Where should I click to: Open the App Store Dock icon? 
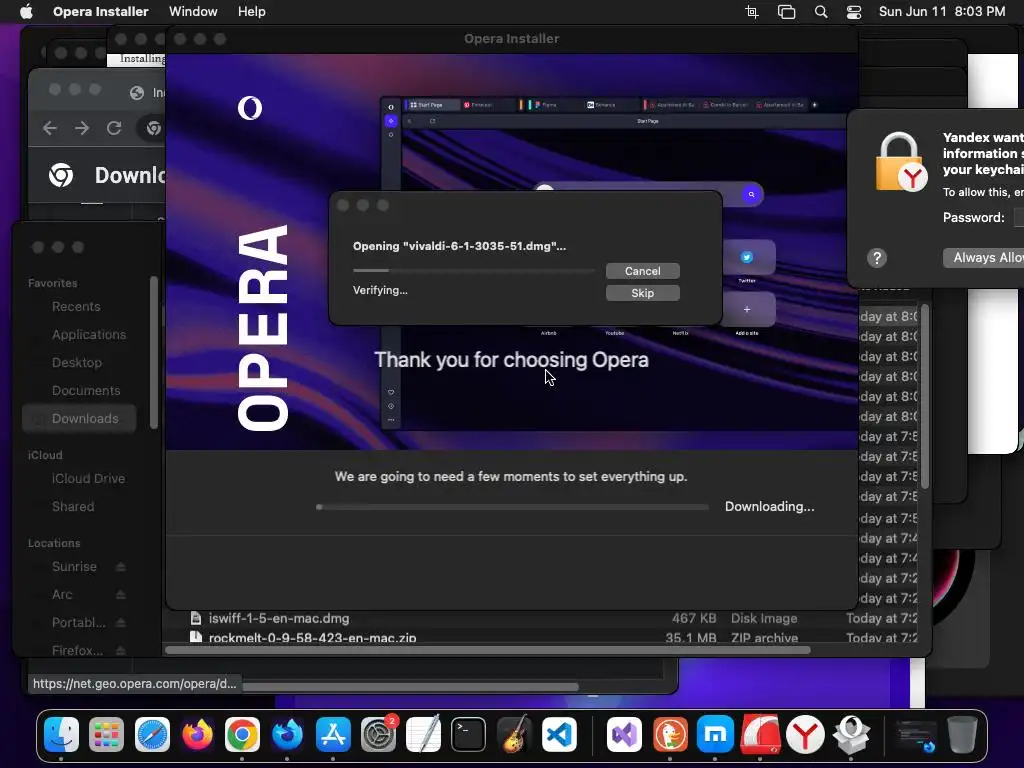333,735
